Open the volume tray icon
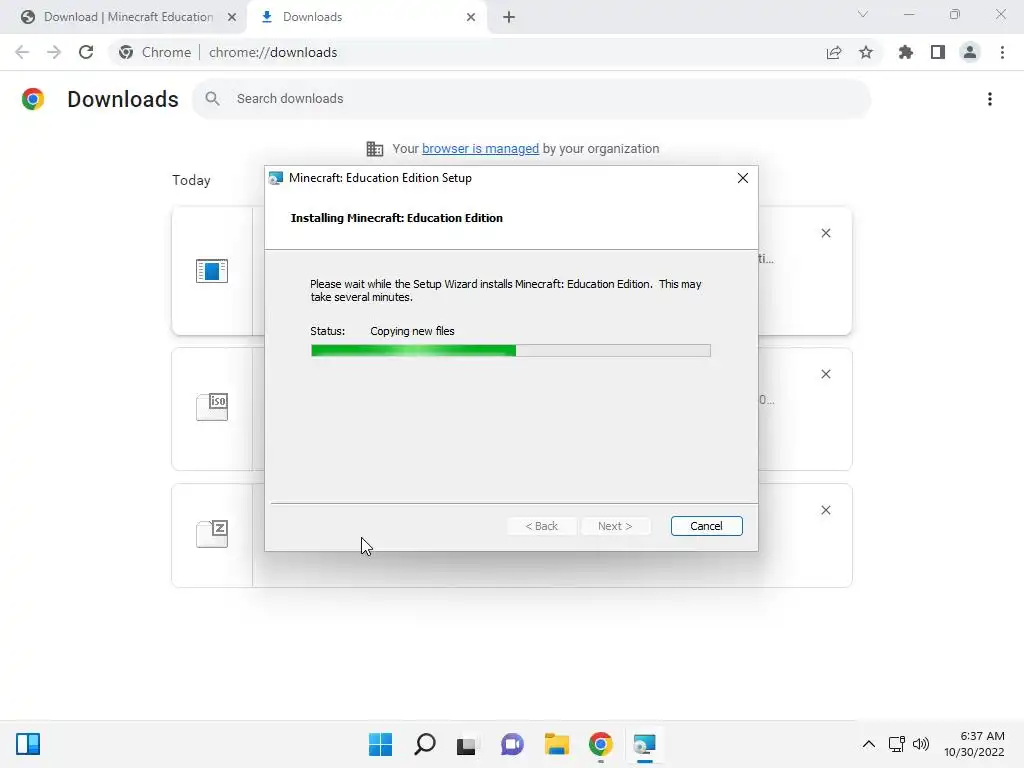The width and height of the screenshot is (1024, 768). pyautogui.click(x=921, y=744)
